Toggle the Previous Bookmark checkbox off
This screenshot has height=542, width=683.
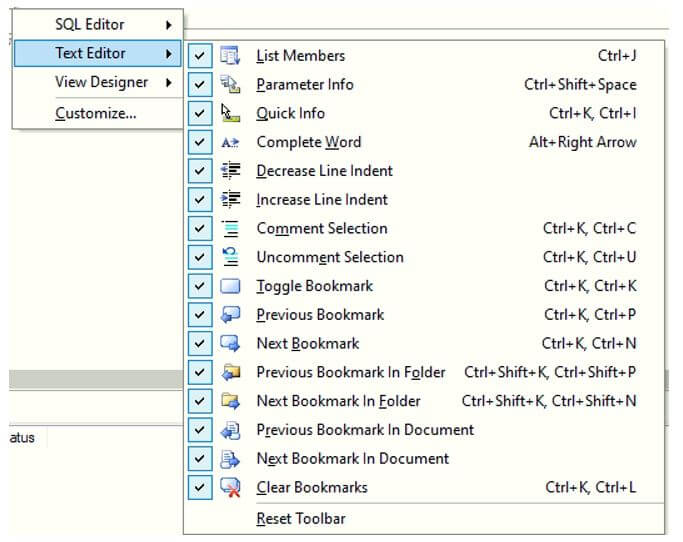click(200, 315)
